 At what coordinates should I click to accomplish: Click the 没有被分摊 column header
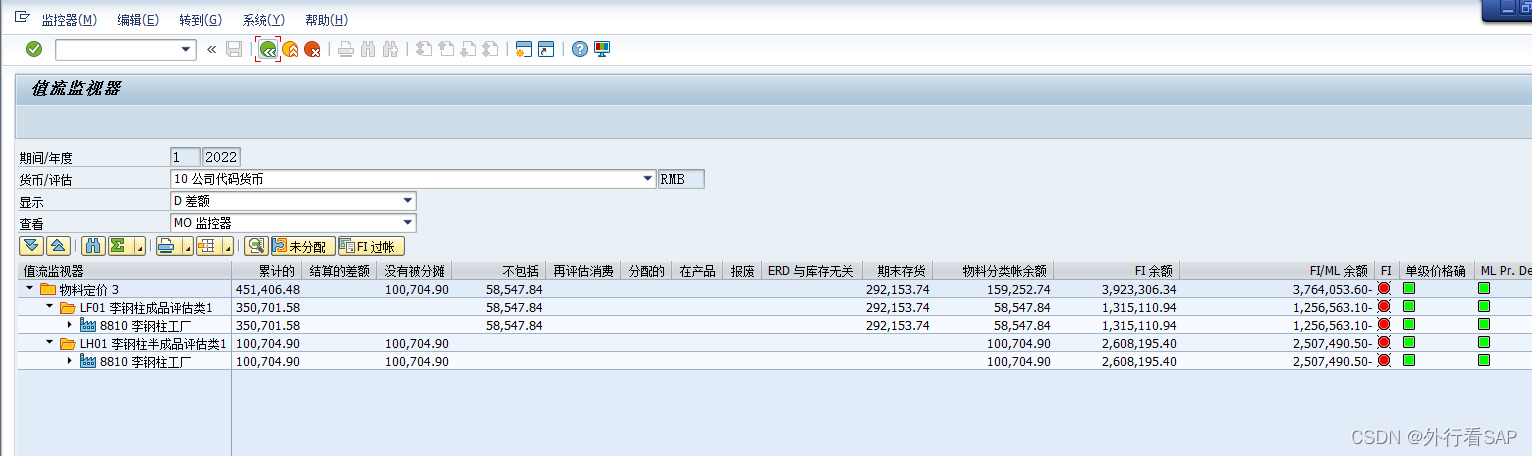pyautogui.click(x=413, y=270)
